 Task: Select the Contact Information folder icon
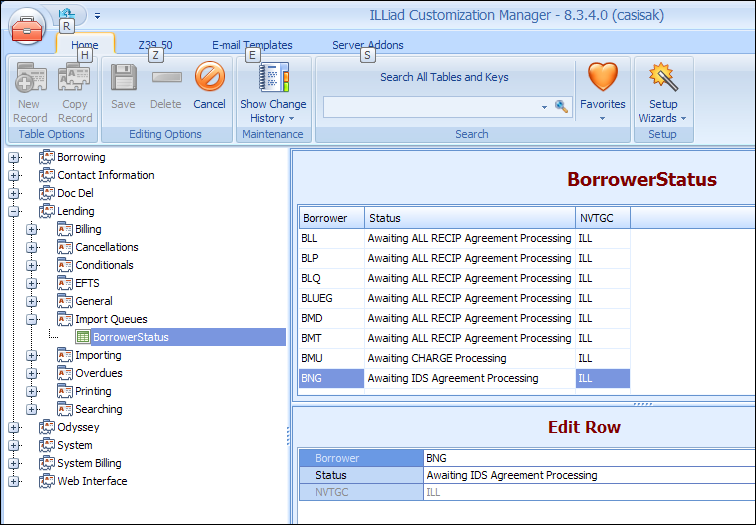[x=47, y=175]
